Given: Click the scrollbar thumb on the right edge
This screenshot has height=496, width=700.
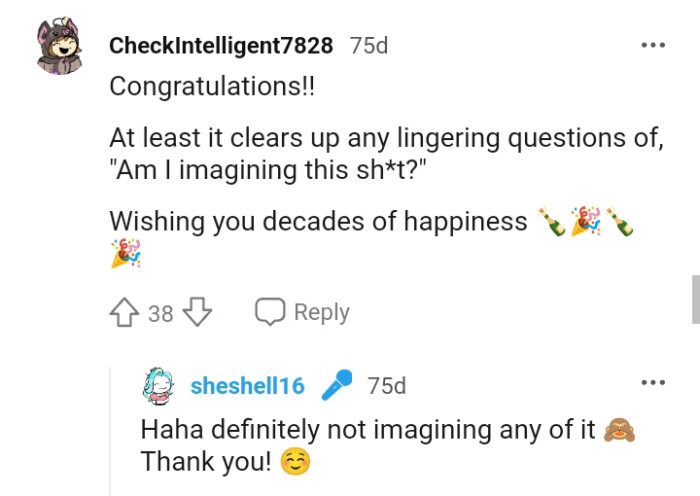Looking at the screenshot, I should pos(695,300).
